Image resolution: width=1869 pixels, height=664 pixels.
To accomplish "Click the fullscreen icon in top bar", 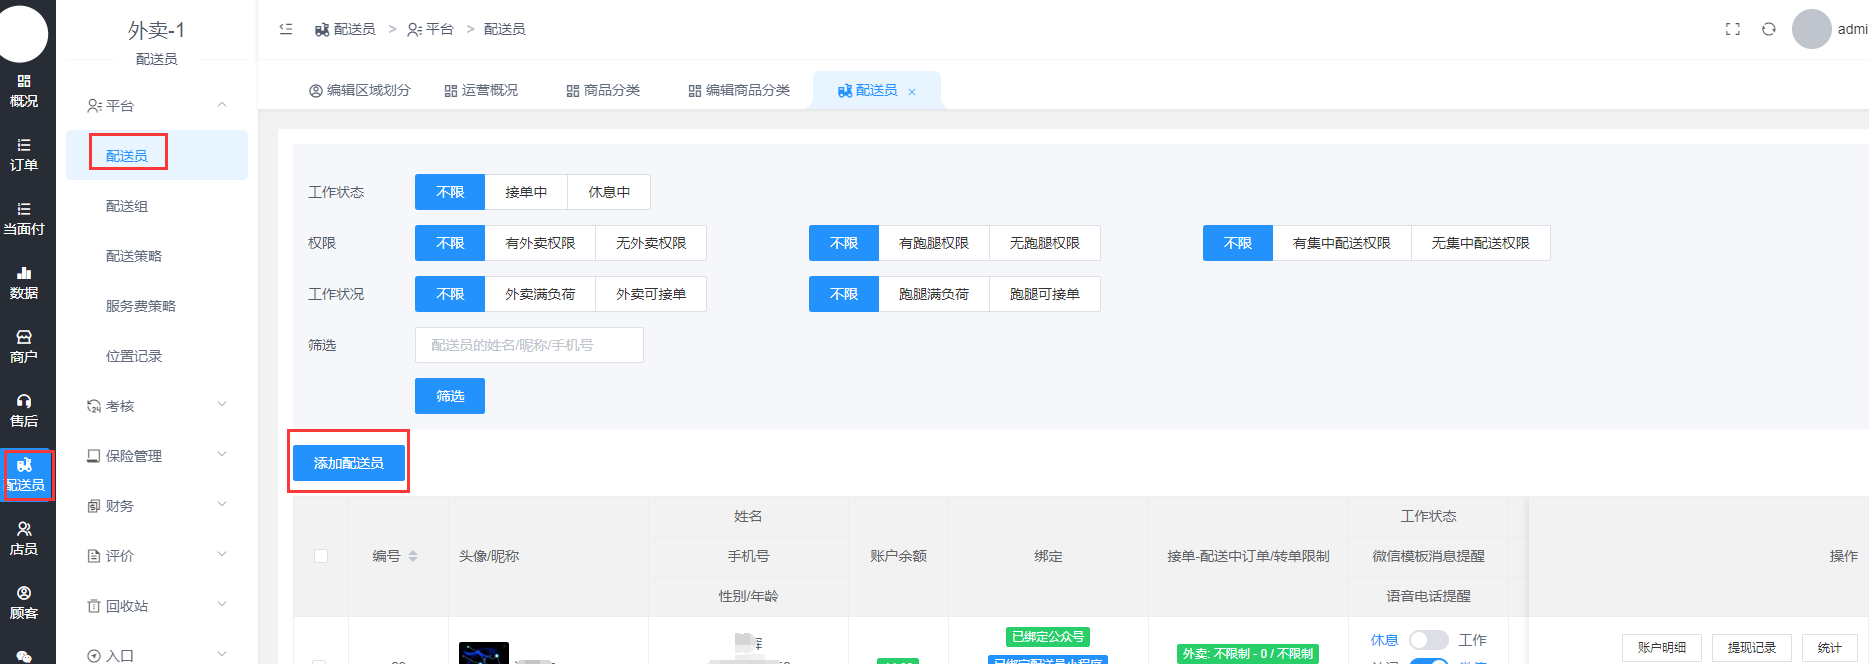I will click(1733, 29).
